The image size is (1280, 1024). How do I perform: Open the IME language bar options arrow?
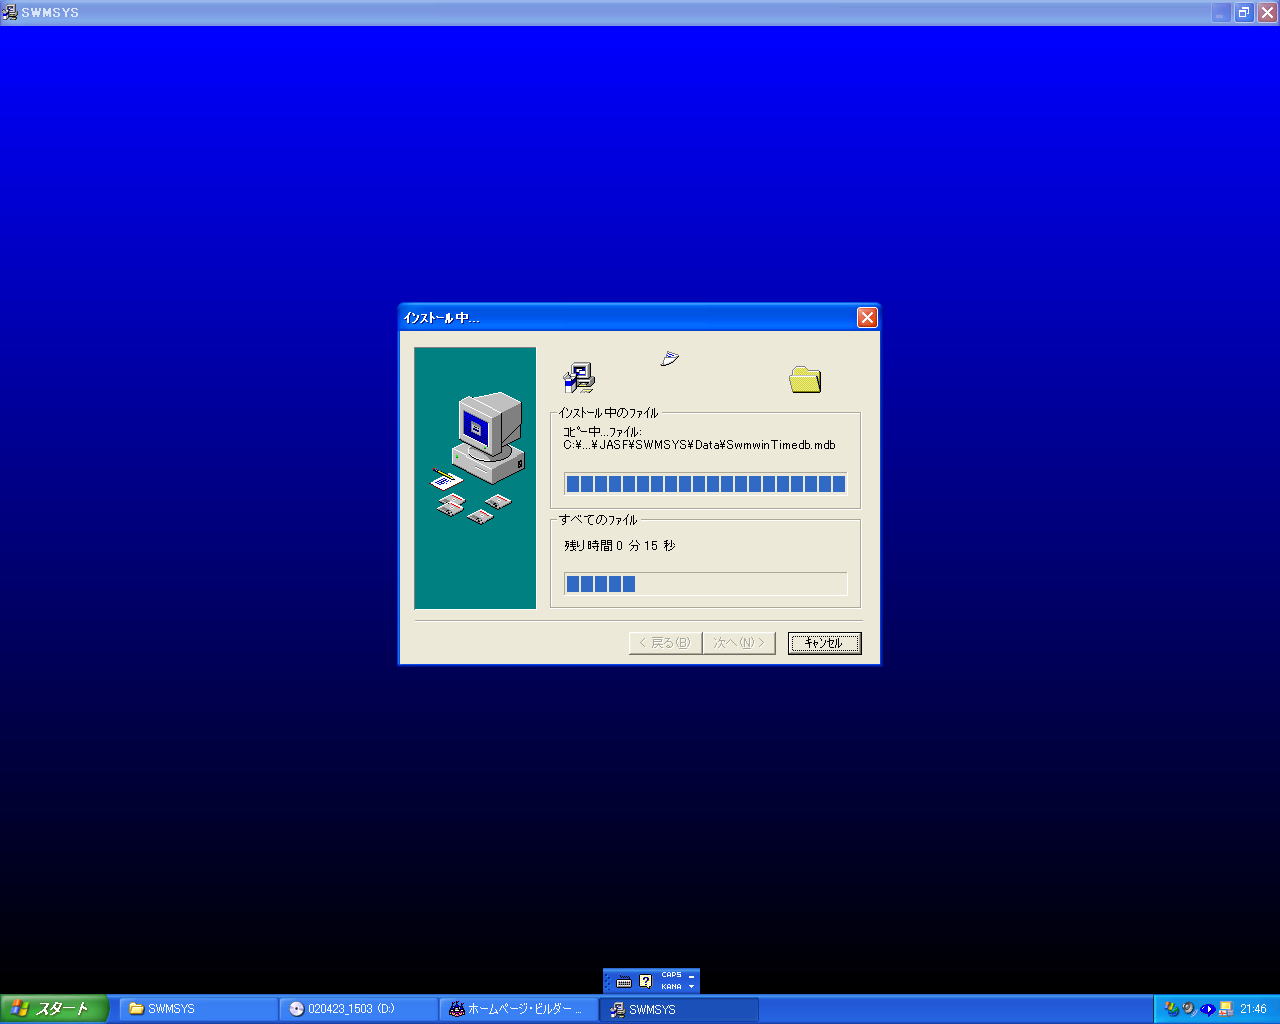pos(691,987)
